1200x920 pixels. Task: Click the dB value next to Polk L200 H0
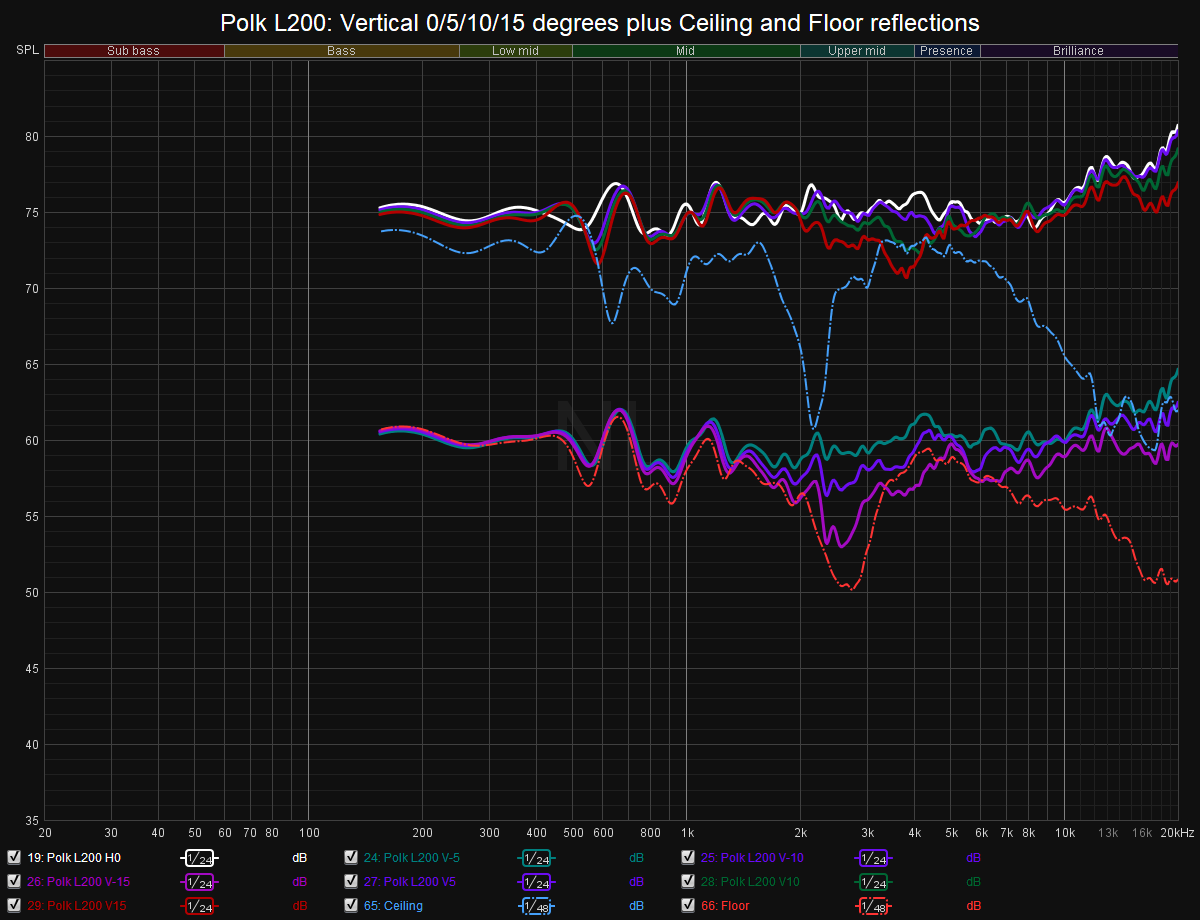(299, 857)
